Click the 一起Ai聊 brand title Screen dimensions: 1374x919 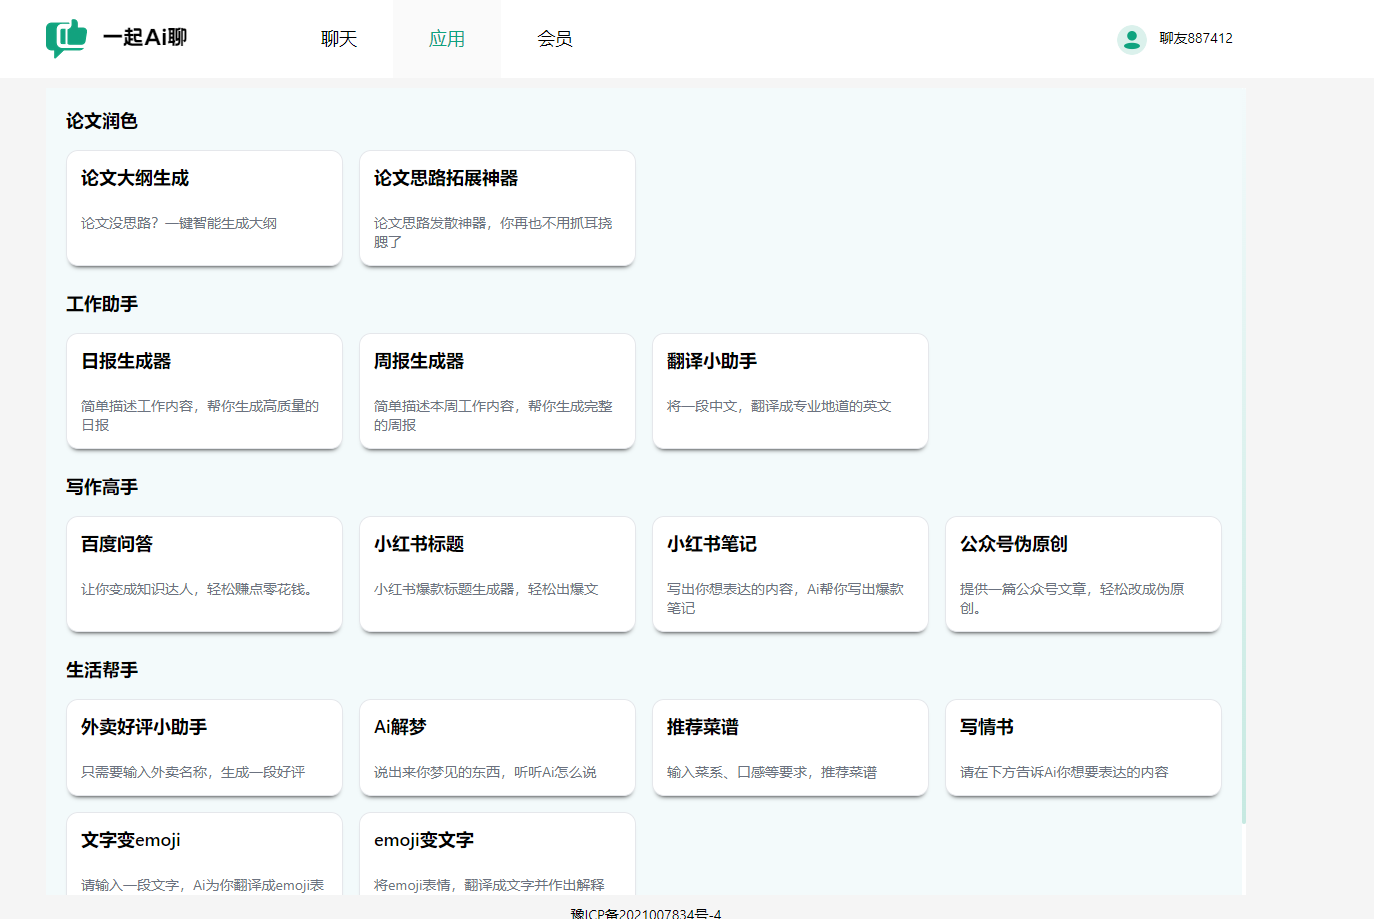pos(145,37)
